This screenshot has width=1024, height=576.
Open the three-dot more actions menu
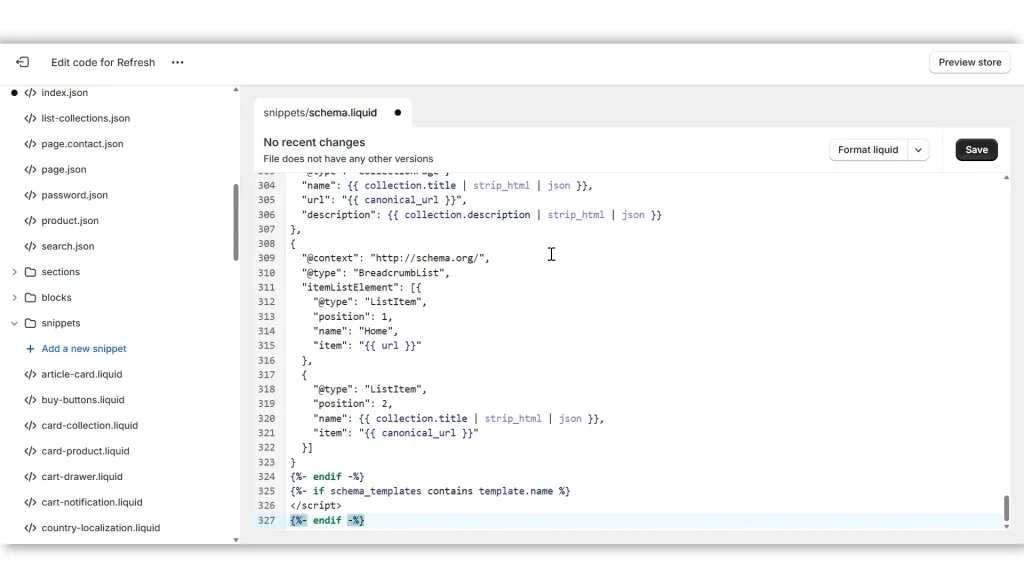(178, 62)
